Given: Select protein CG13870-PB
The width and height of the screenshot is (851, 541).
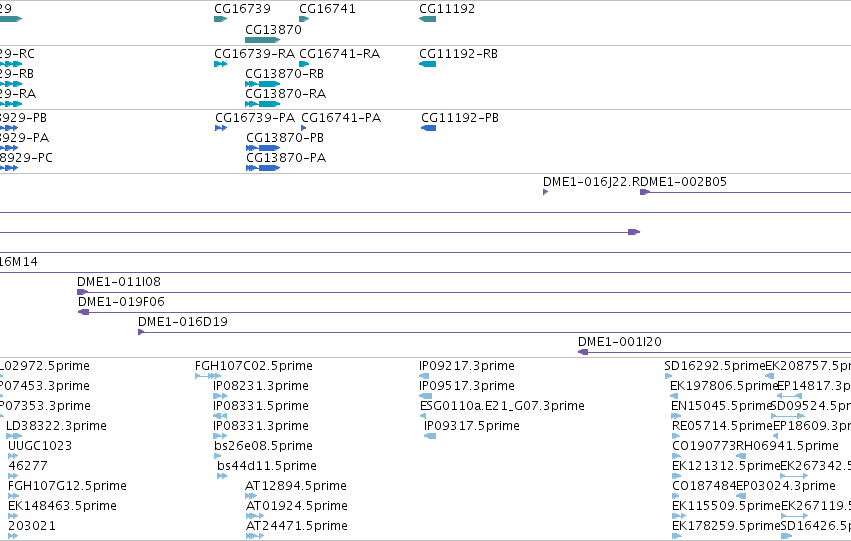Looking at the screenshot, I should [285, 138].
